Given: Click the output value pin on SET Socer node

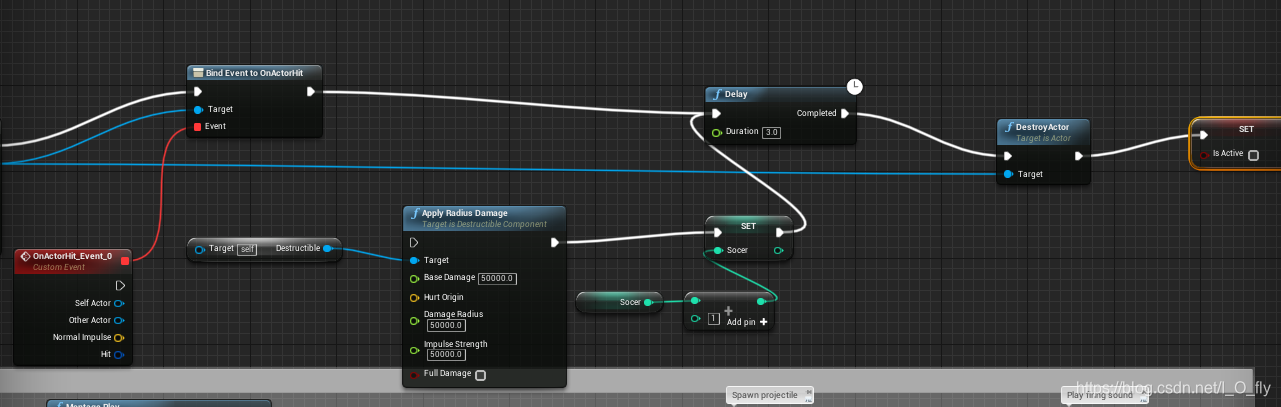Looking at the screenshot, I should [778, 250].
